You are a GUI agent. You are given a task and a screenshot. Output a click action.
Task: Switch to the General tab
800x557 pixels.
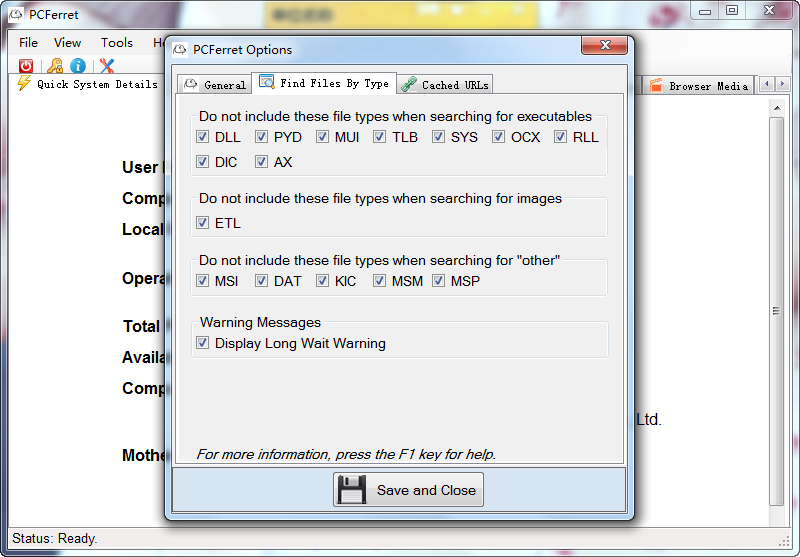point(215,85)
